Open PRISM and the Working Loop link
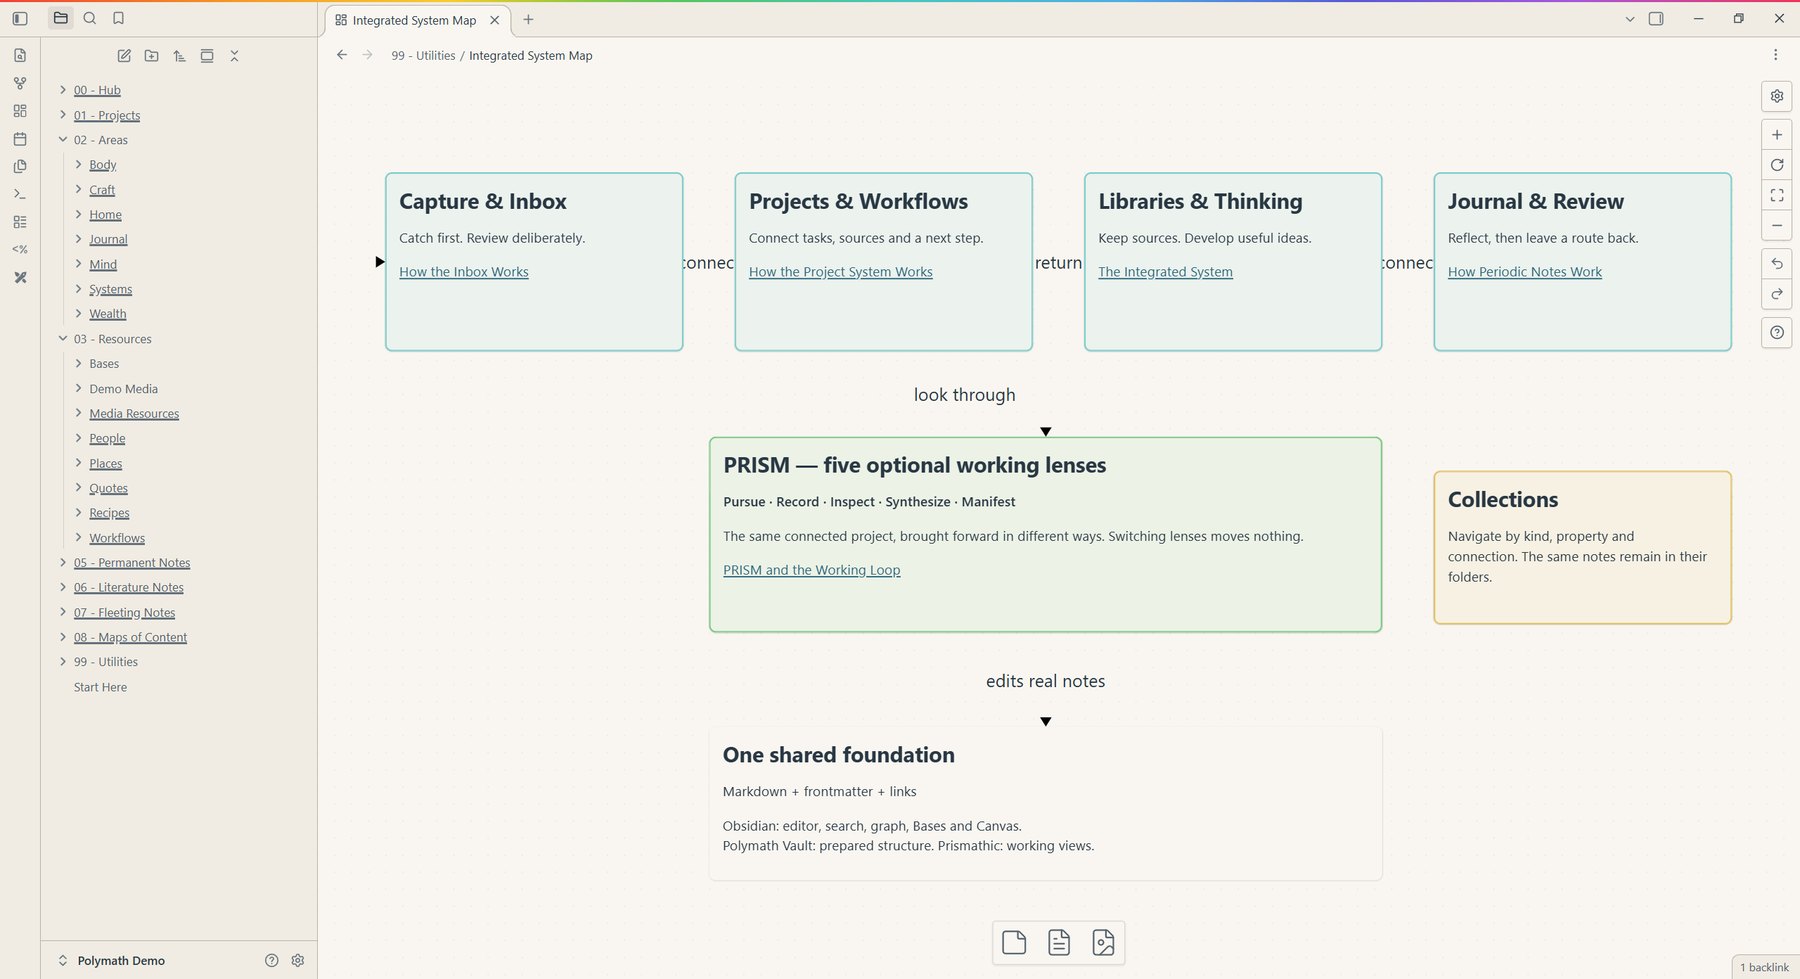The image size is (1800, 979). [x=812, y=570]
